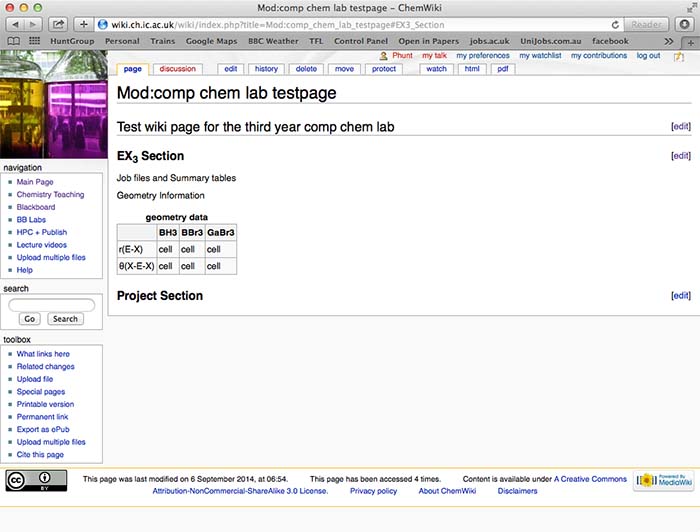Switch to the discussion tab

(x=177, y=69)
